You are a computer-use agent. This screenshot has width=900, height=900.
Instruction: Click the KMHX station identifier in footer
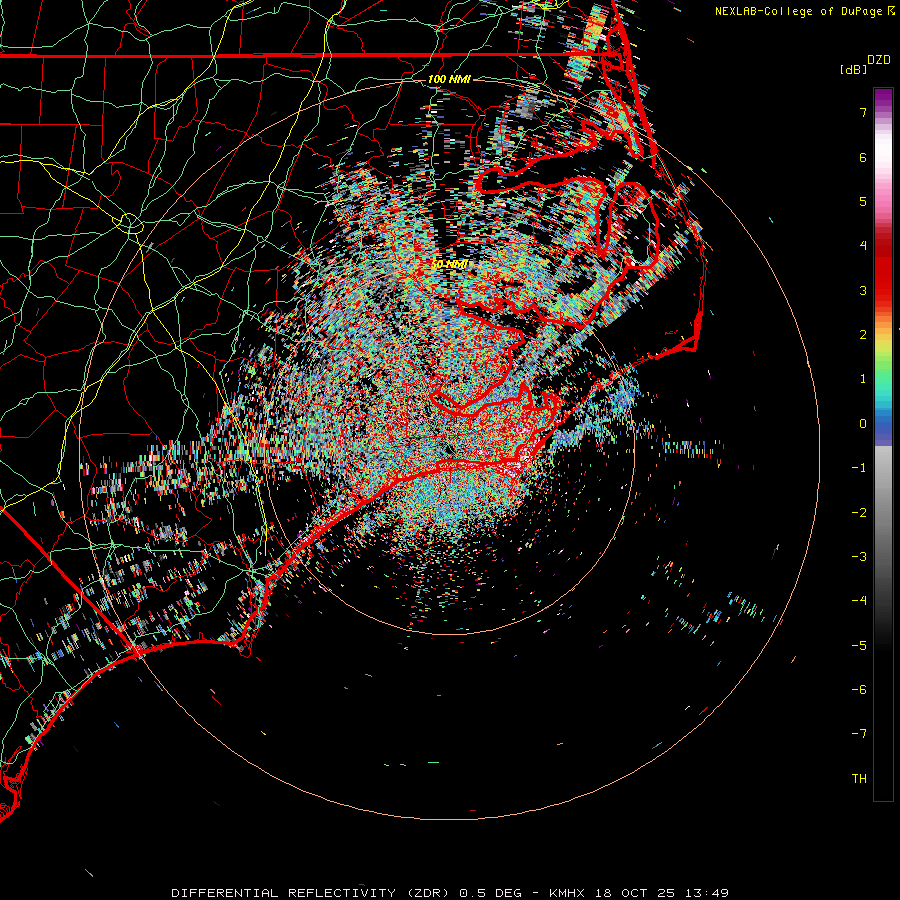pos(567,893)
